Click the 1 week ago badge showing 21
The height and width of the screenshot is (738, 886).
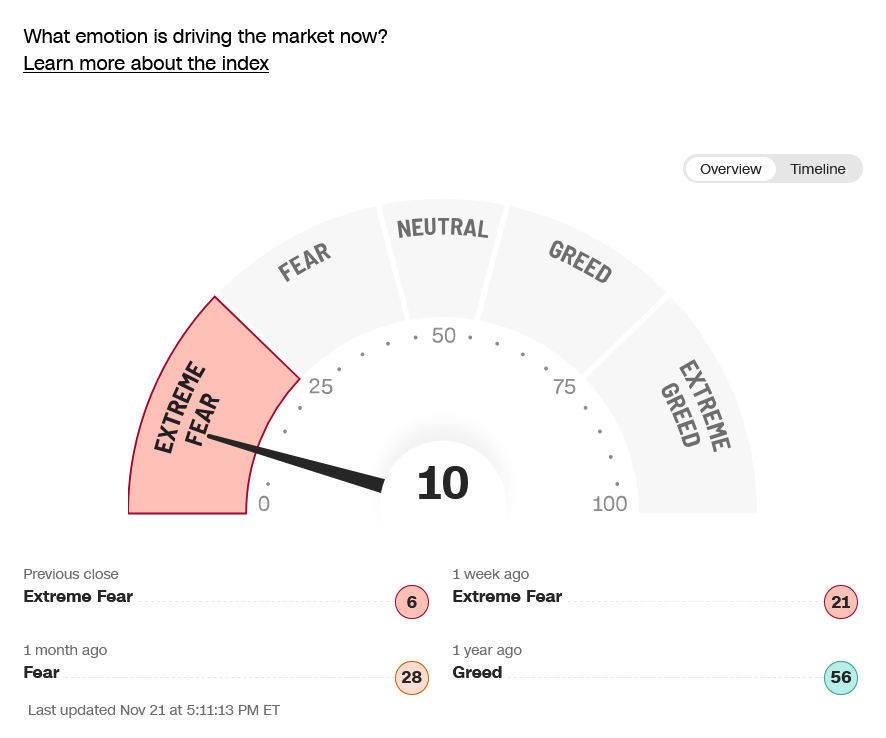click(x=840, y=602)
